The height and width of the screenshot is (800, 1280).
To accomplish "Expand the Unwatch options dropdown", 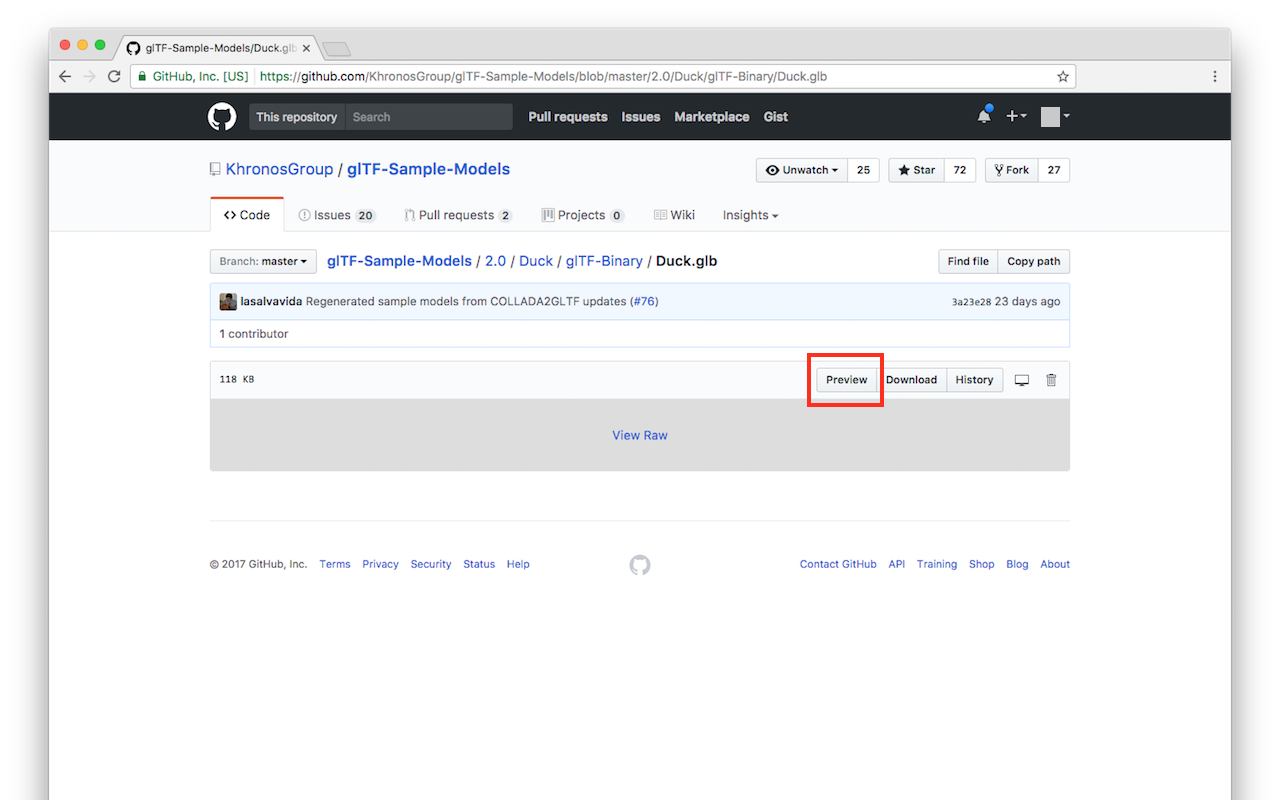I will coord(801,170).
